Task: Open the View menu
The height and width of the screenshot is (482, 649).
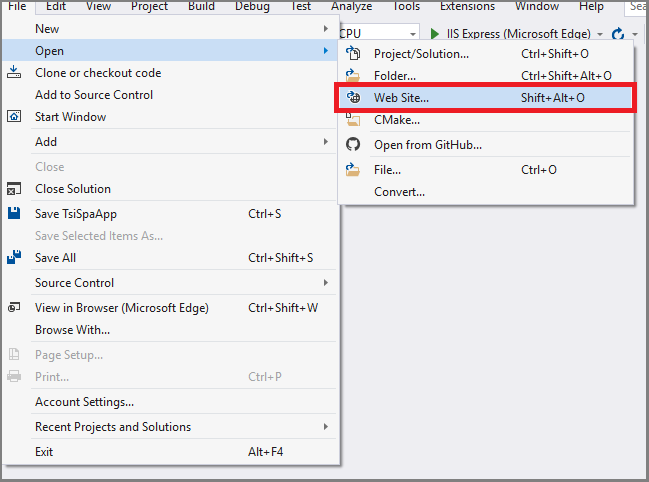Action: 99,6
